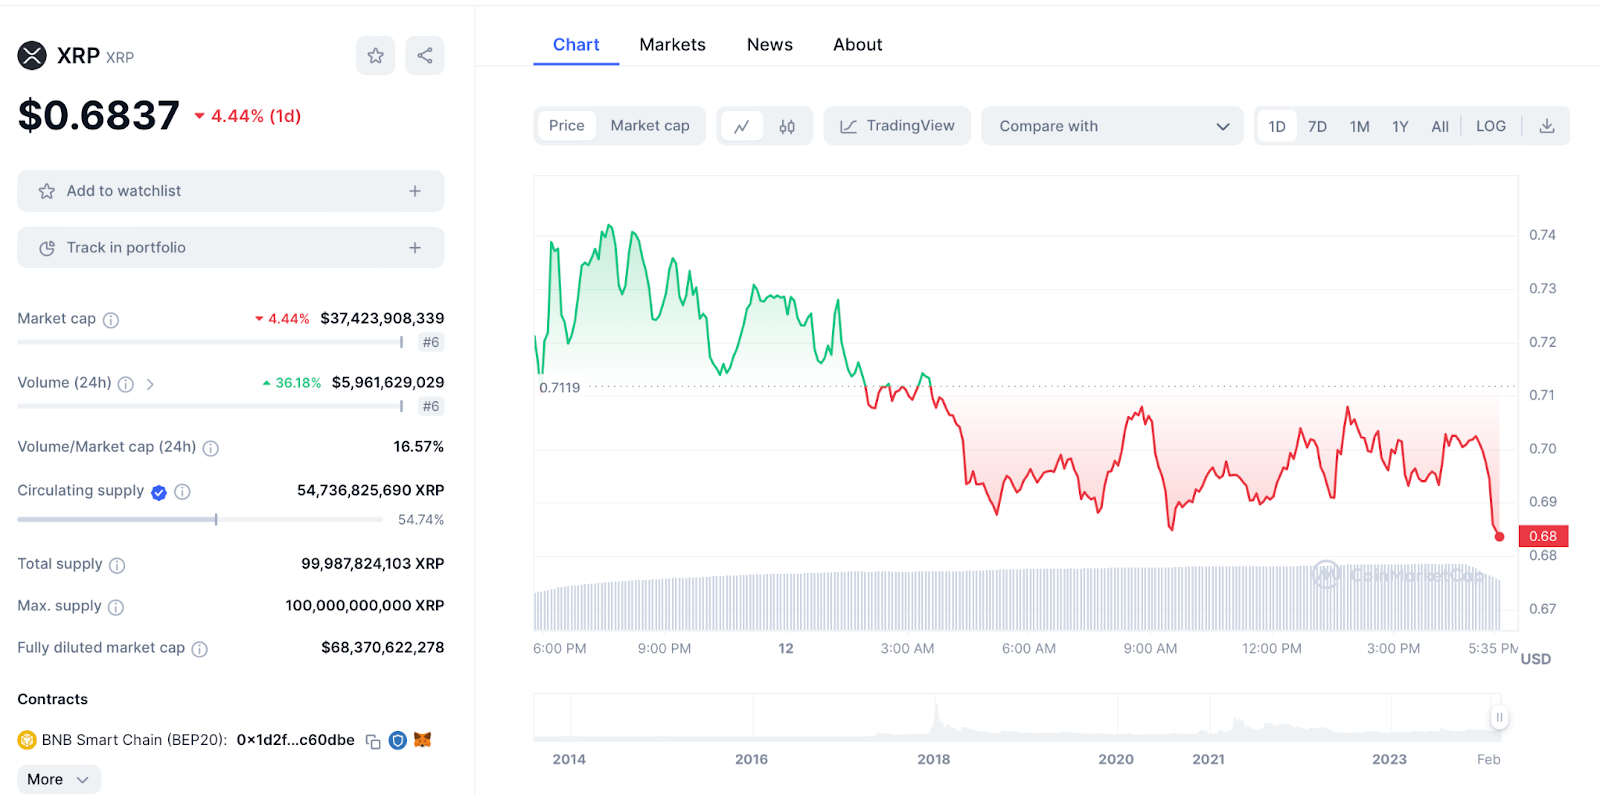Select the 1D time range

pos(1277,126)
